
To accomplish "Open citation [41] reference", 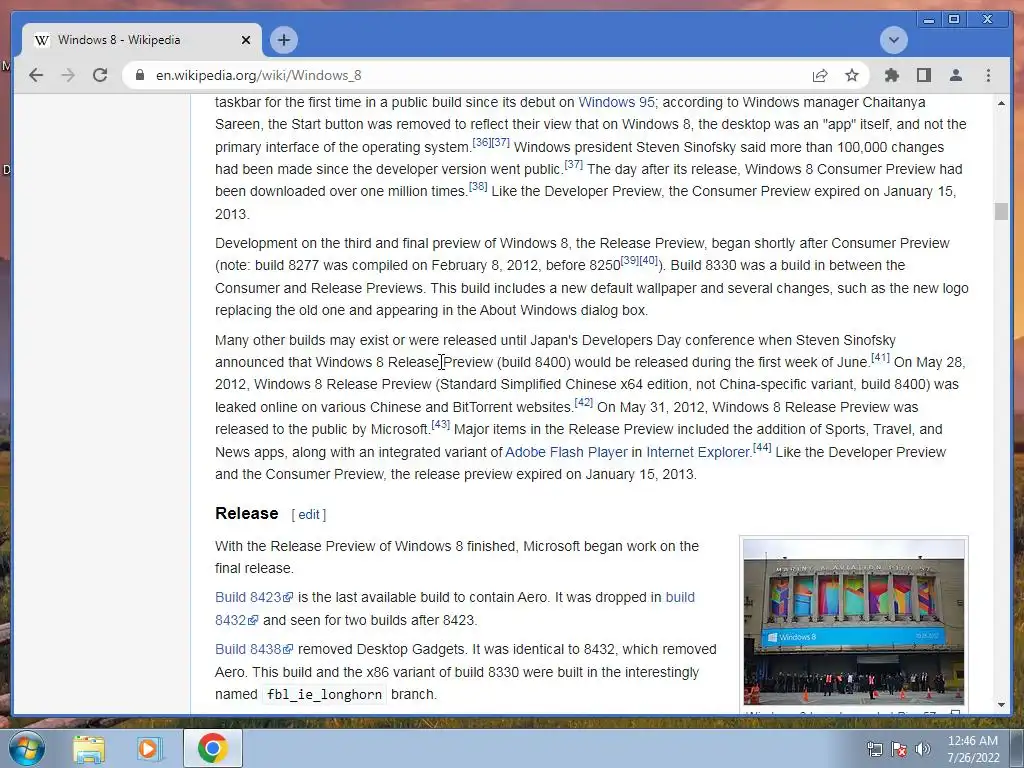I will (x=880, y=357).
